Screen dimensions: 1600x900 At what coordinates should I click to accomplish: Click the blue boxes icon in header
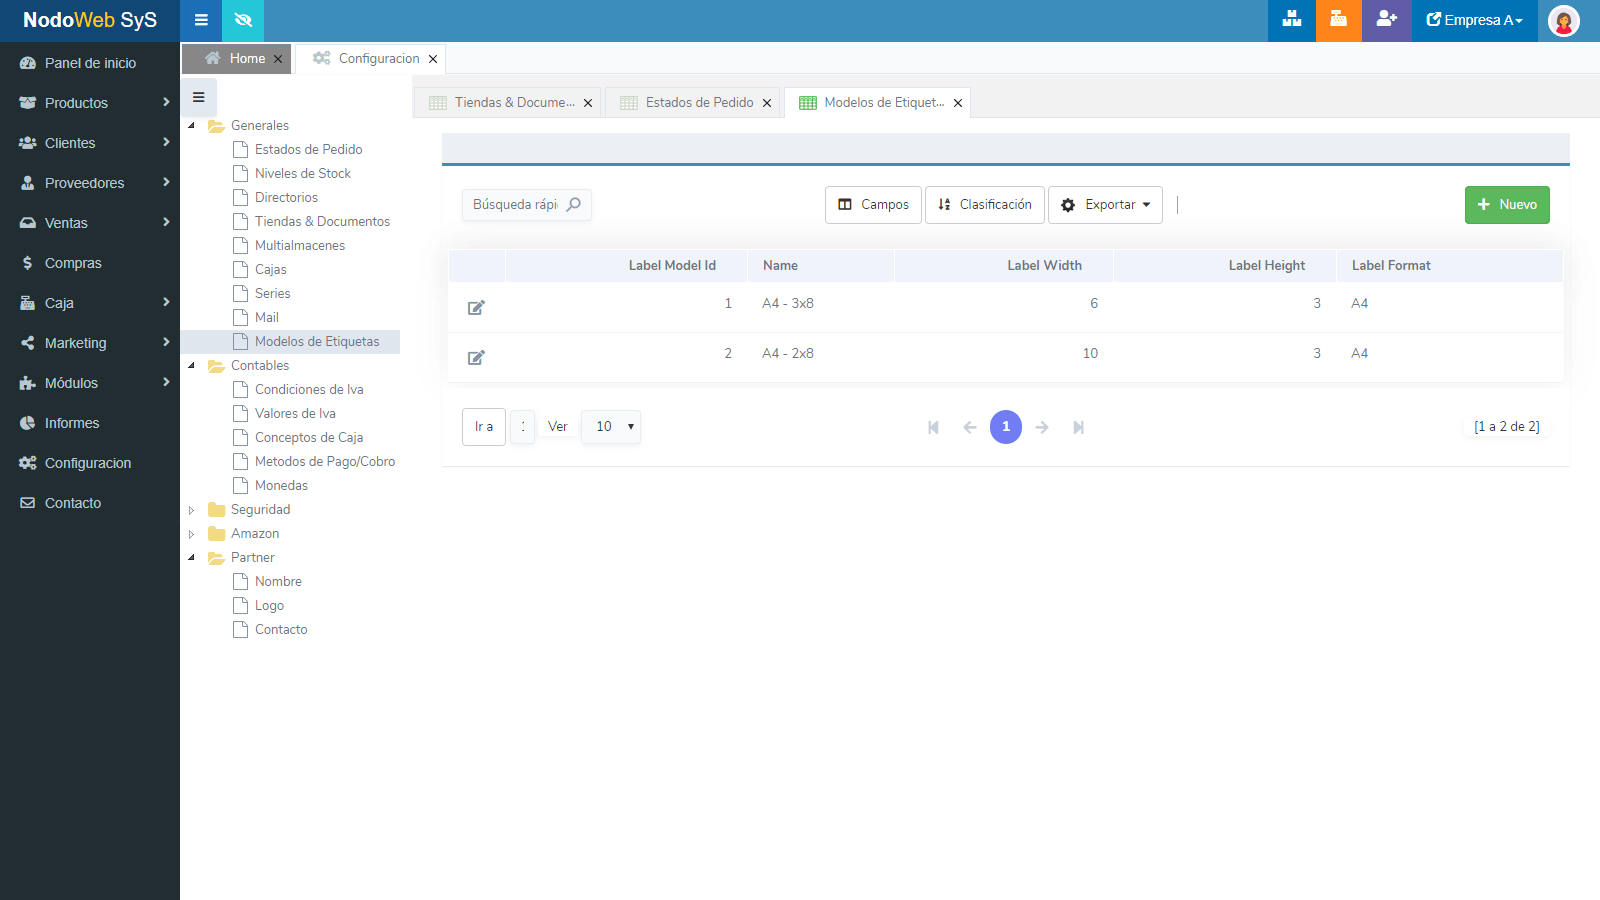(1292, 20)
